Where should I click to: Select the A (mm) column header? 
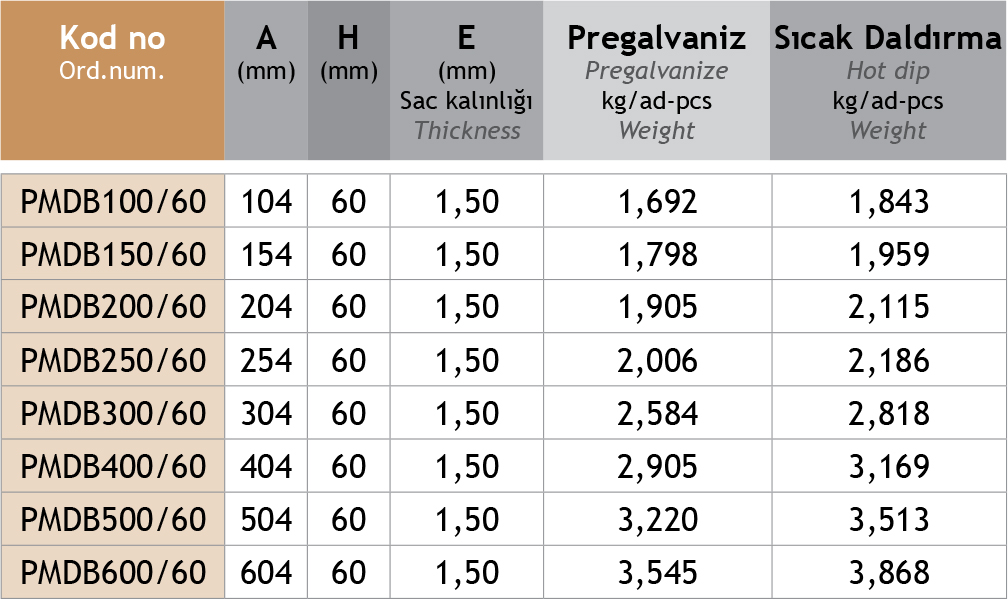[266, 53]
